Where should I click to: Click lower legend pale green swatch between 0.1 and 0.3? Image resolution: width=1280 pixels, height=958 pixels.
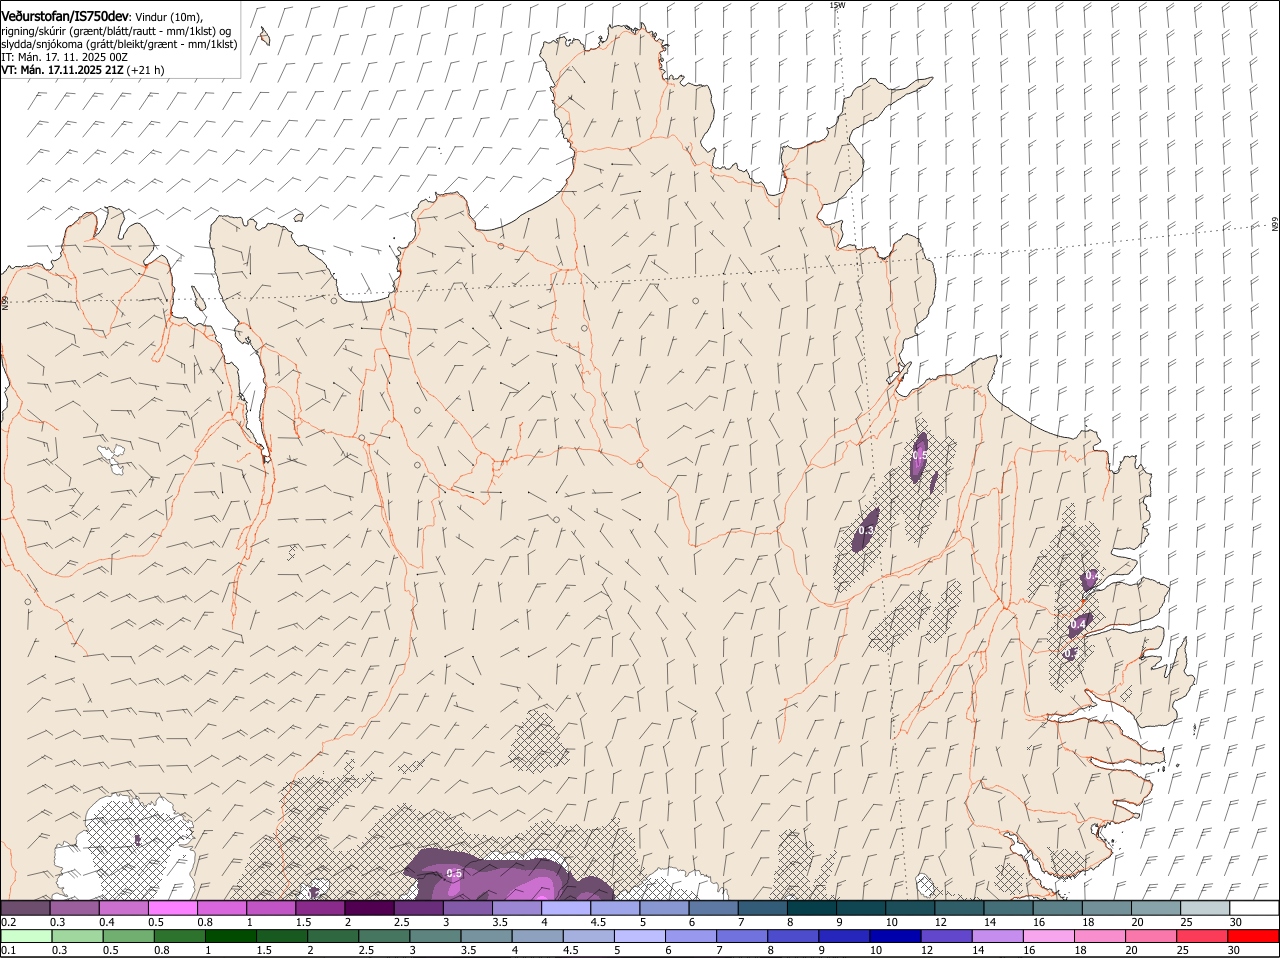(27, 936)
